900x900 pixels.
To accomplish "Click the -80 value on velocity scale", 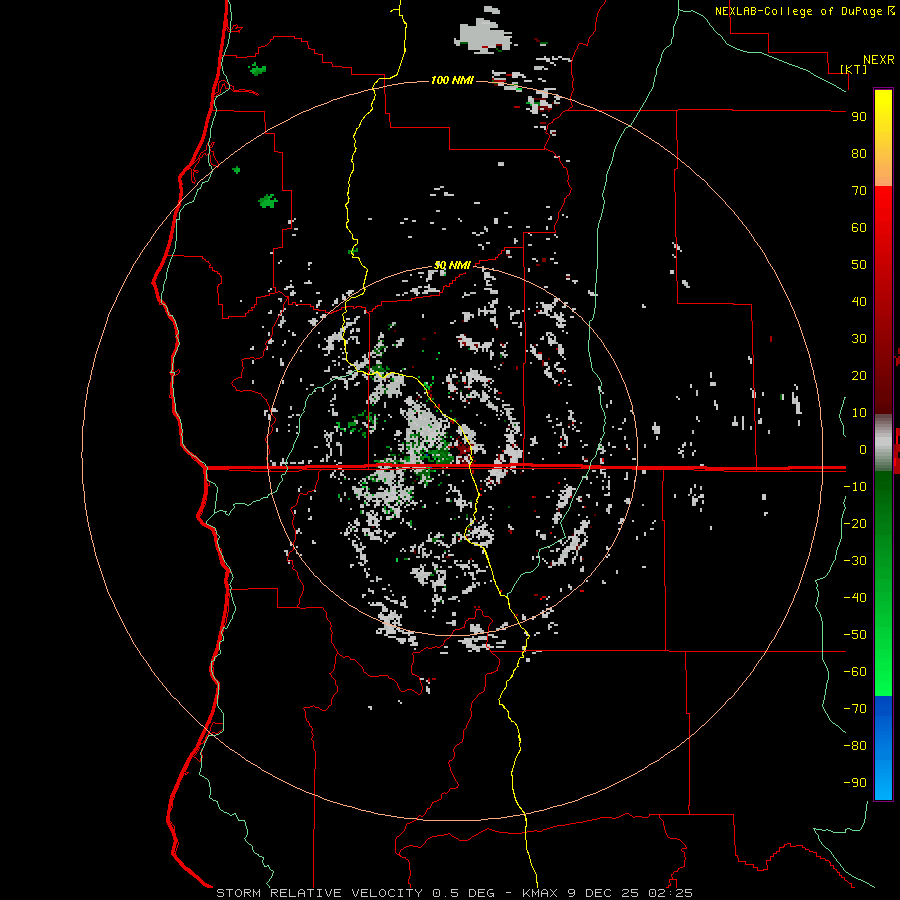I will pyautogui.click(x=855, y=746).
